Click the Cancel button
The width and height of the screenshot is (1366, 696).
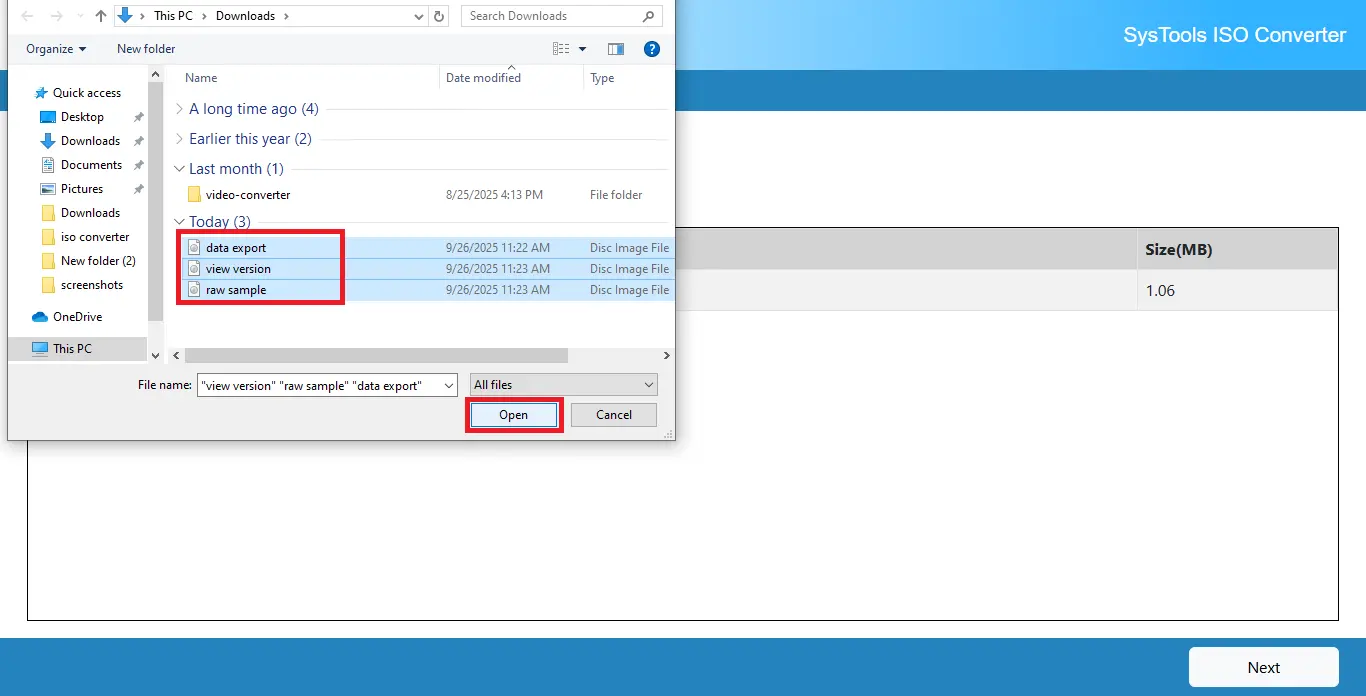point(614,415)
